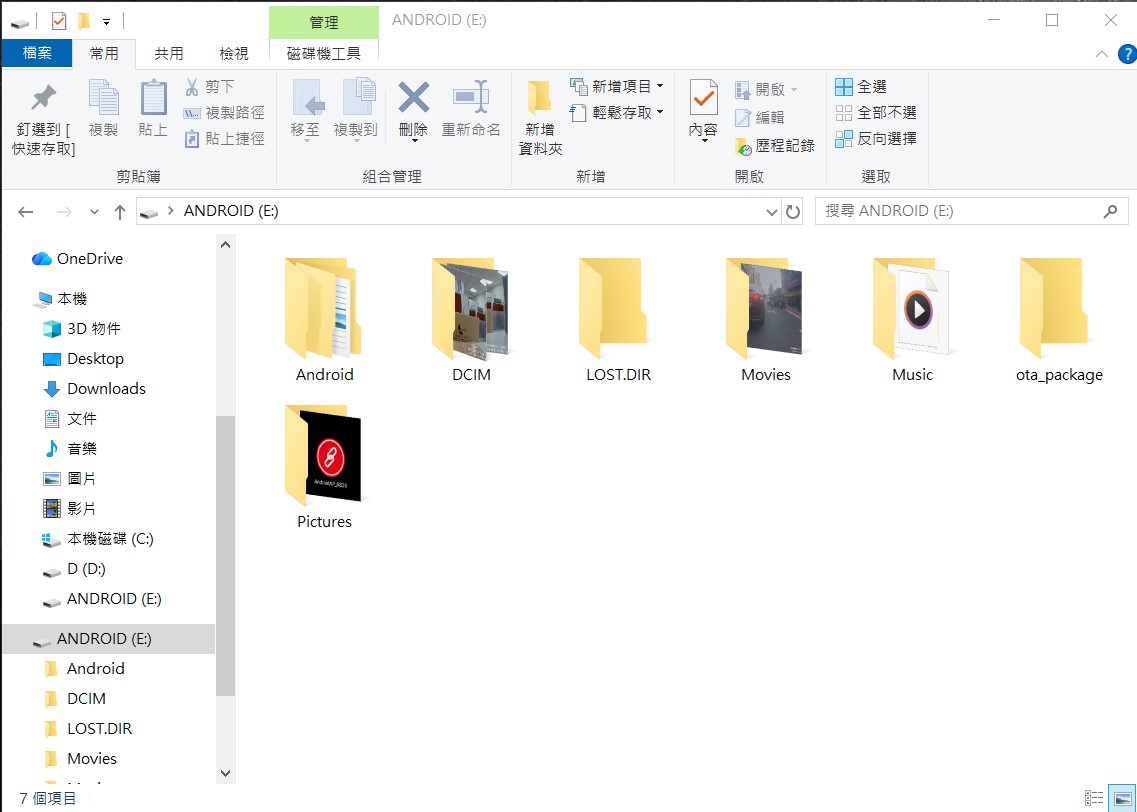
Task: Click Invert Selection (反向選擇)
Action: 876,139
